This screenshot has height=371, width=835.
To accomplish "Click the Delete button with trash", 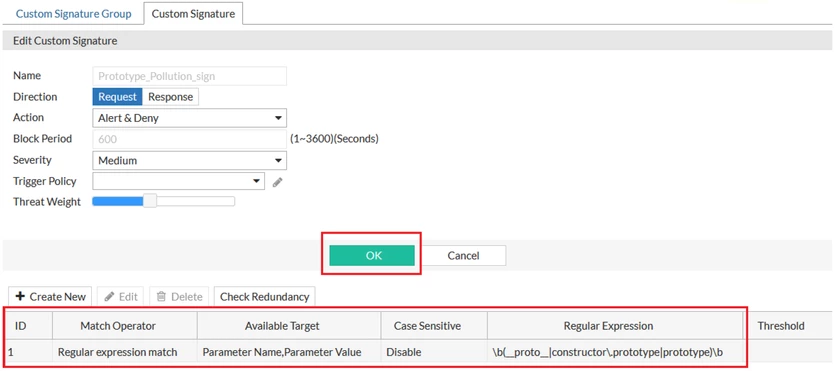I will 179,296.
